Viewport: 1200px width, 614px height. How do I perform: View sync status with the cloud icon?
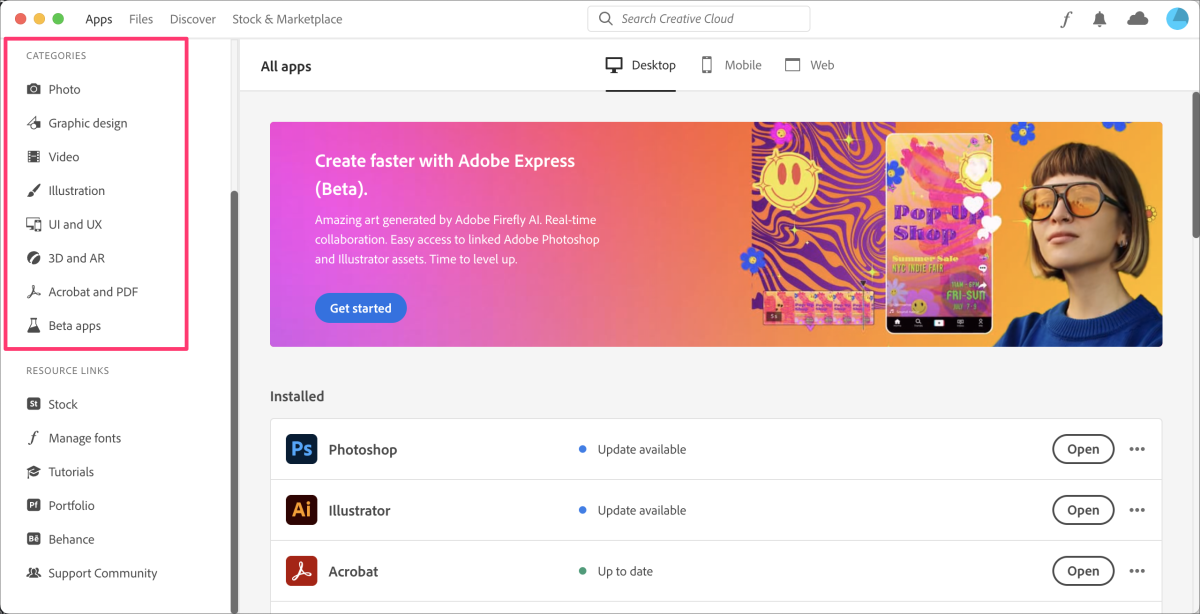[x=1137, y=18]
